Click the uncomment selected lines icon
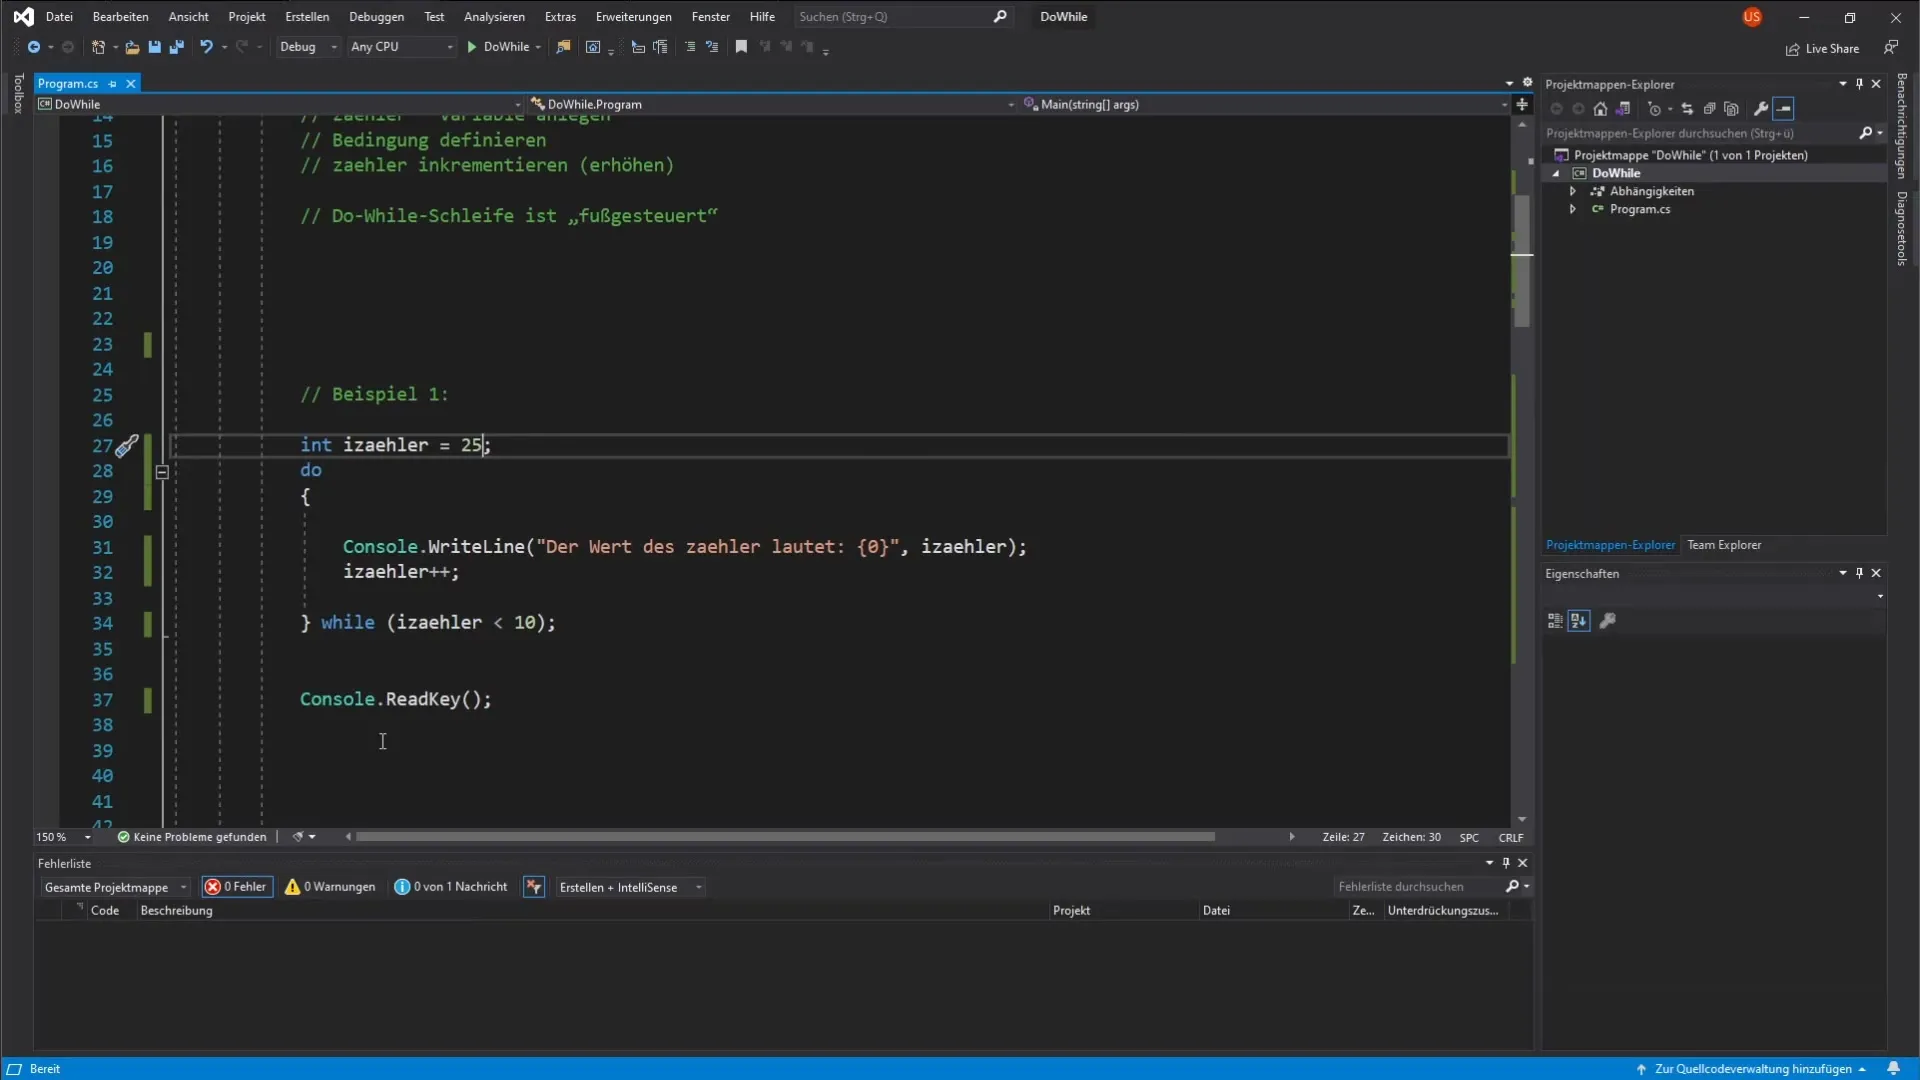 [x=712, y=47]
